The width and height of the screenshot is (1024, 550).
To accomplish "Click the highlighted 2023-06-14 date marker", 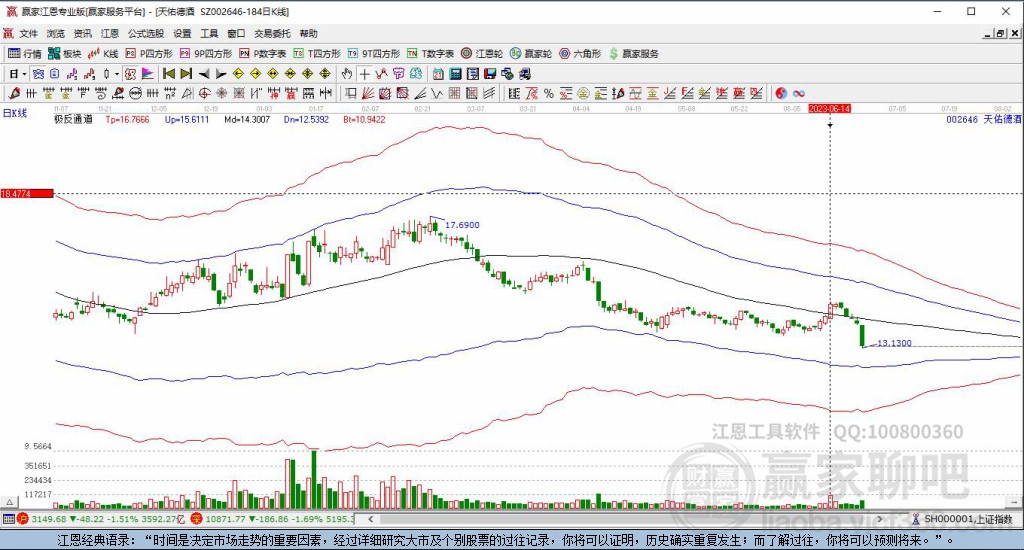I will pos(829,108).
